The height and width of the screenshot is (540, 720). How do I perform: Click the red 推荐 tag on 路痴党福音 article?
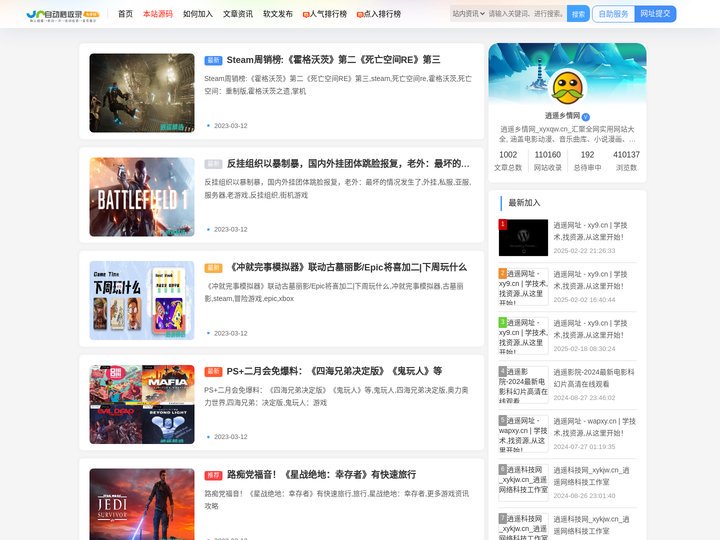point(214,475)
